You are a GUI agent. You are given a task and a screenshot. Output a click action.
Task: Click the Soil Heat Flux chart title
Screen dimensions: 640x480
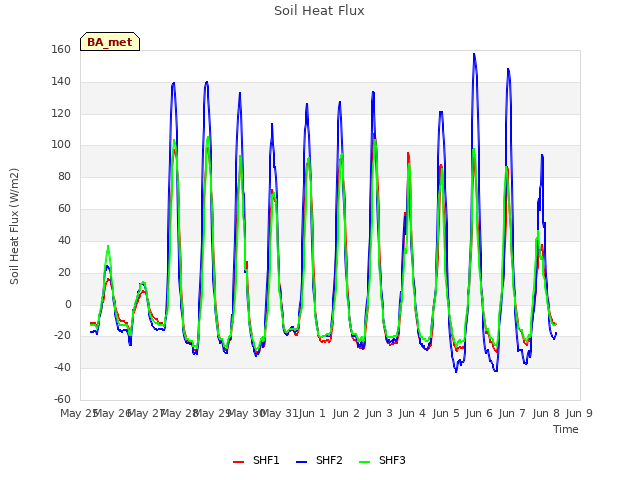click(x=319, y=11)
